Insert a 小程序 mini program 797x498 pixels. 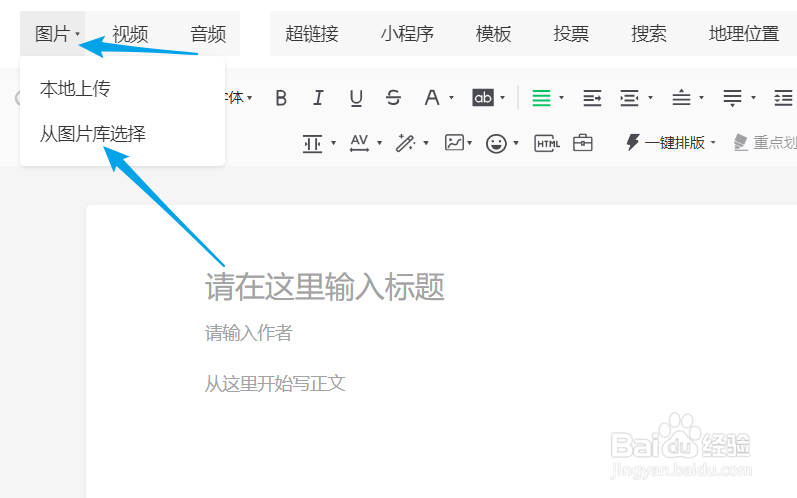[x=407, y=34]
